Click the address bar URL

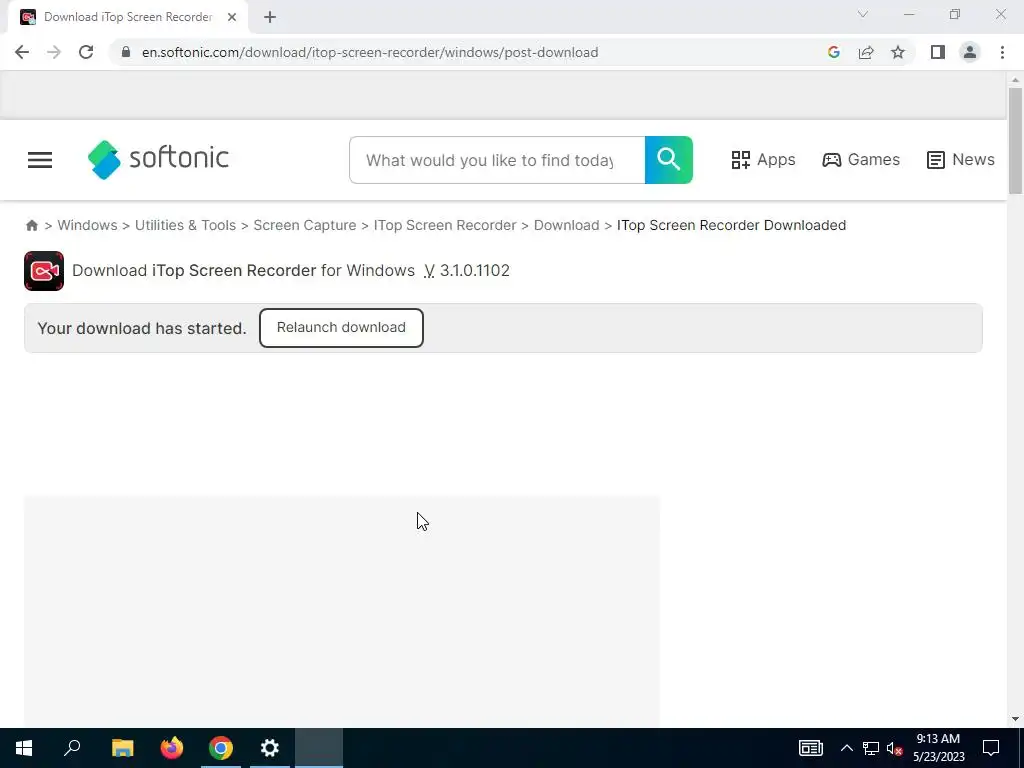370,52
